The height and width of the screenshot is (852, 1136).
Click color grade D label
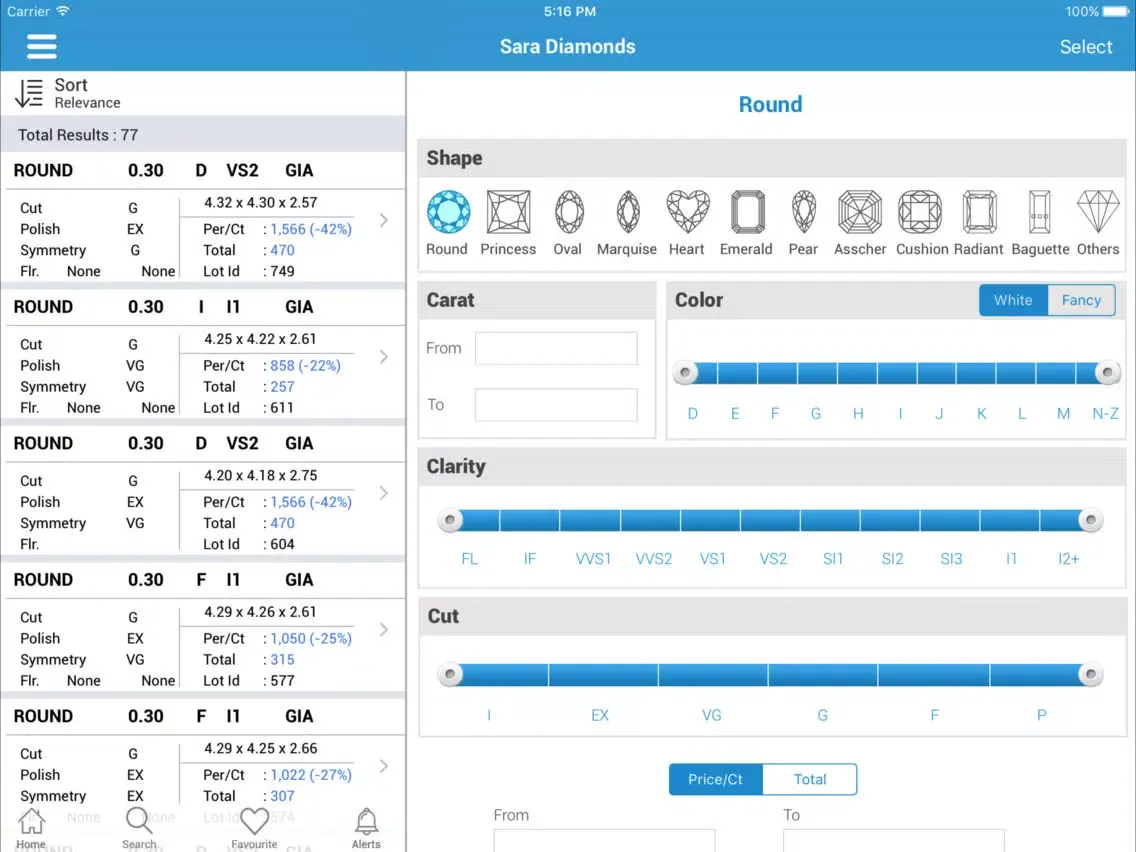point(693,414)
